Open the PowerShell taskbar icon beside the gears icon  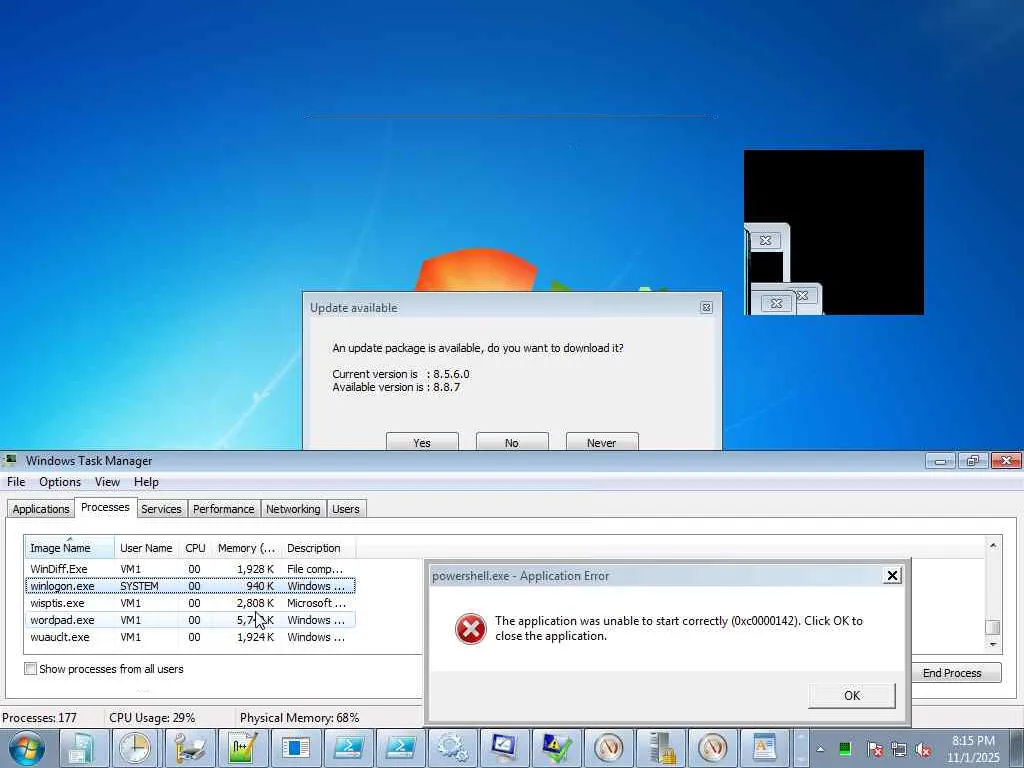pos(401,748)
